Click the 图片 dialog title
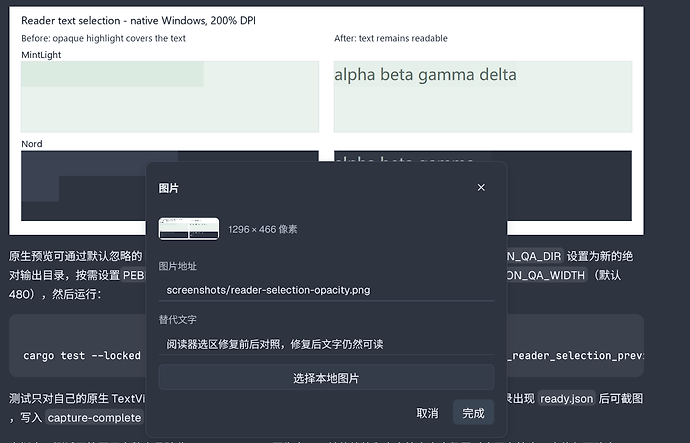 pos(169,188)
